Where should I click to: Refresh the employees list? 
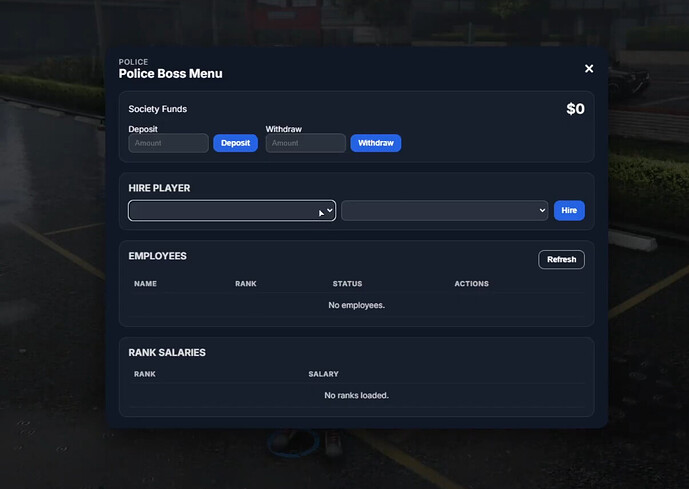pos(561,260)
